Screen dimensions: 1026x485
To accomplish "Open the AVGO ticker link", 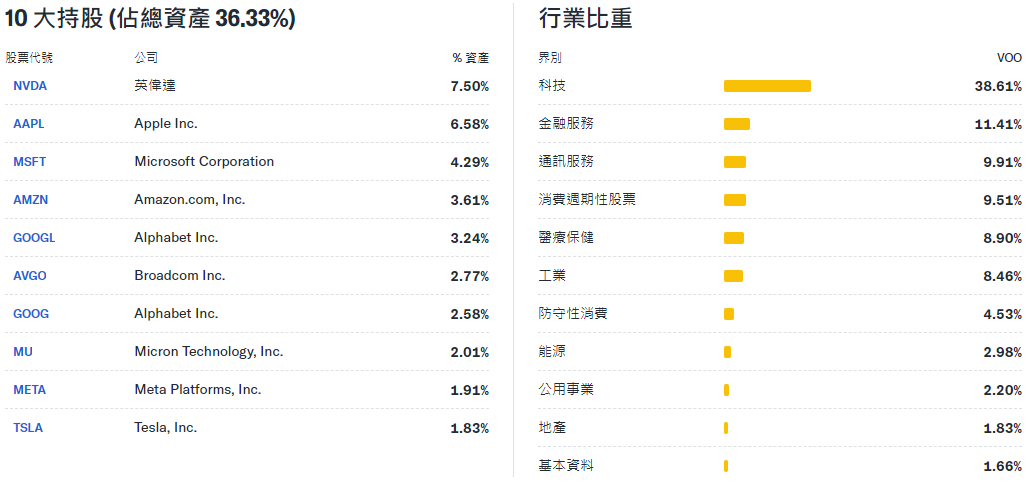I will click(30, 276).
